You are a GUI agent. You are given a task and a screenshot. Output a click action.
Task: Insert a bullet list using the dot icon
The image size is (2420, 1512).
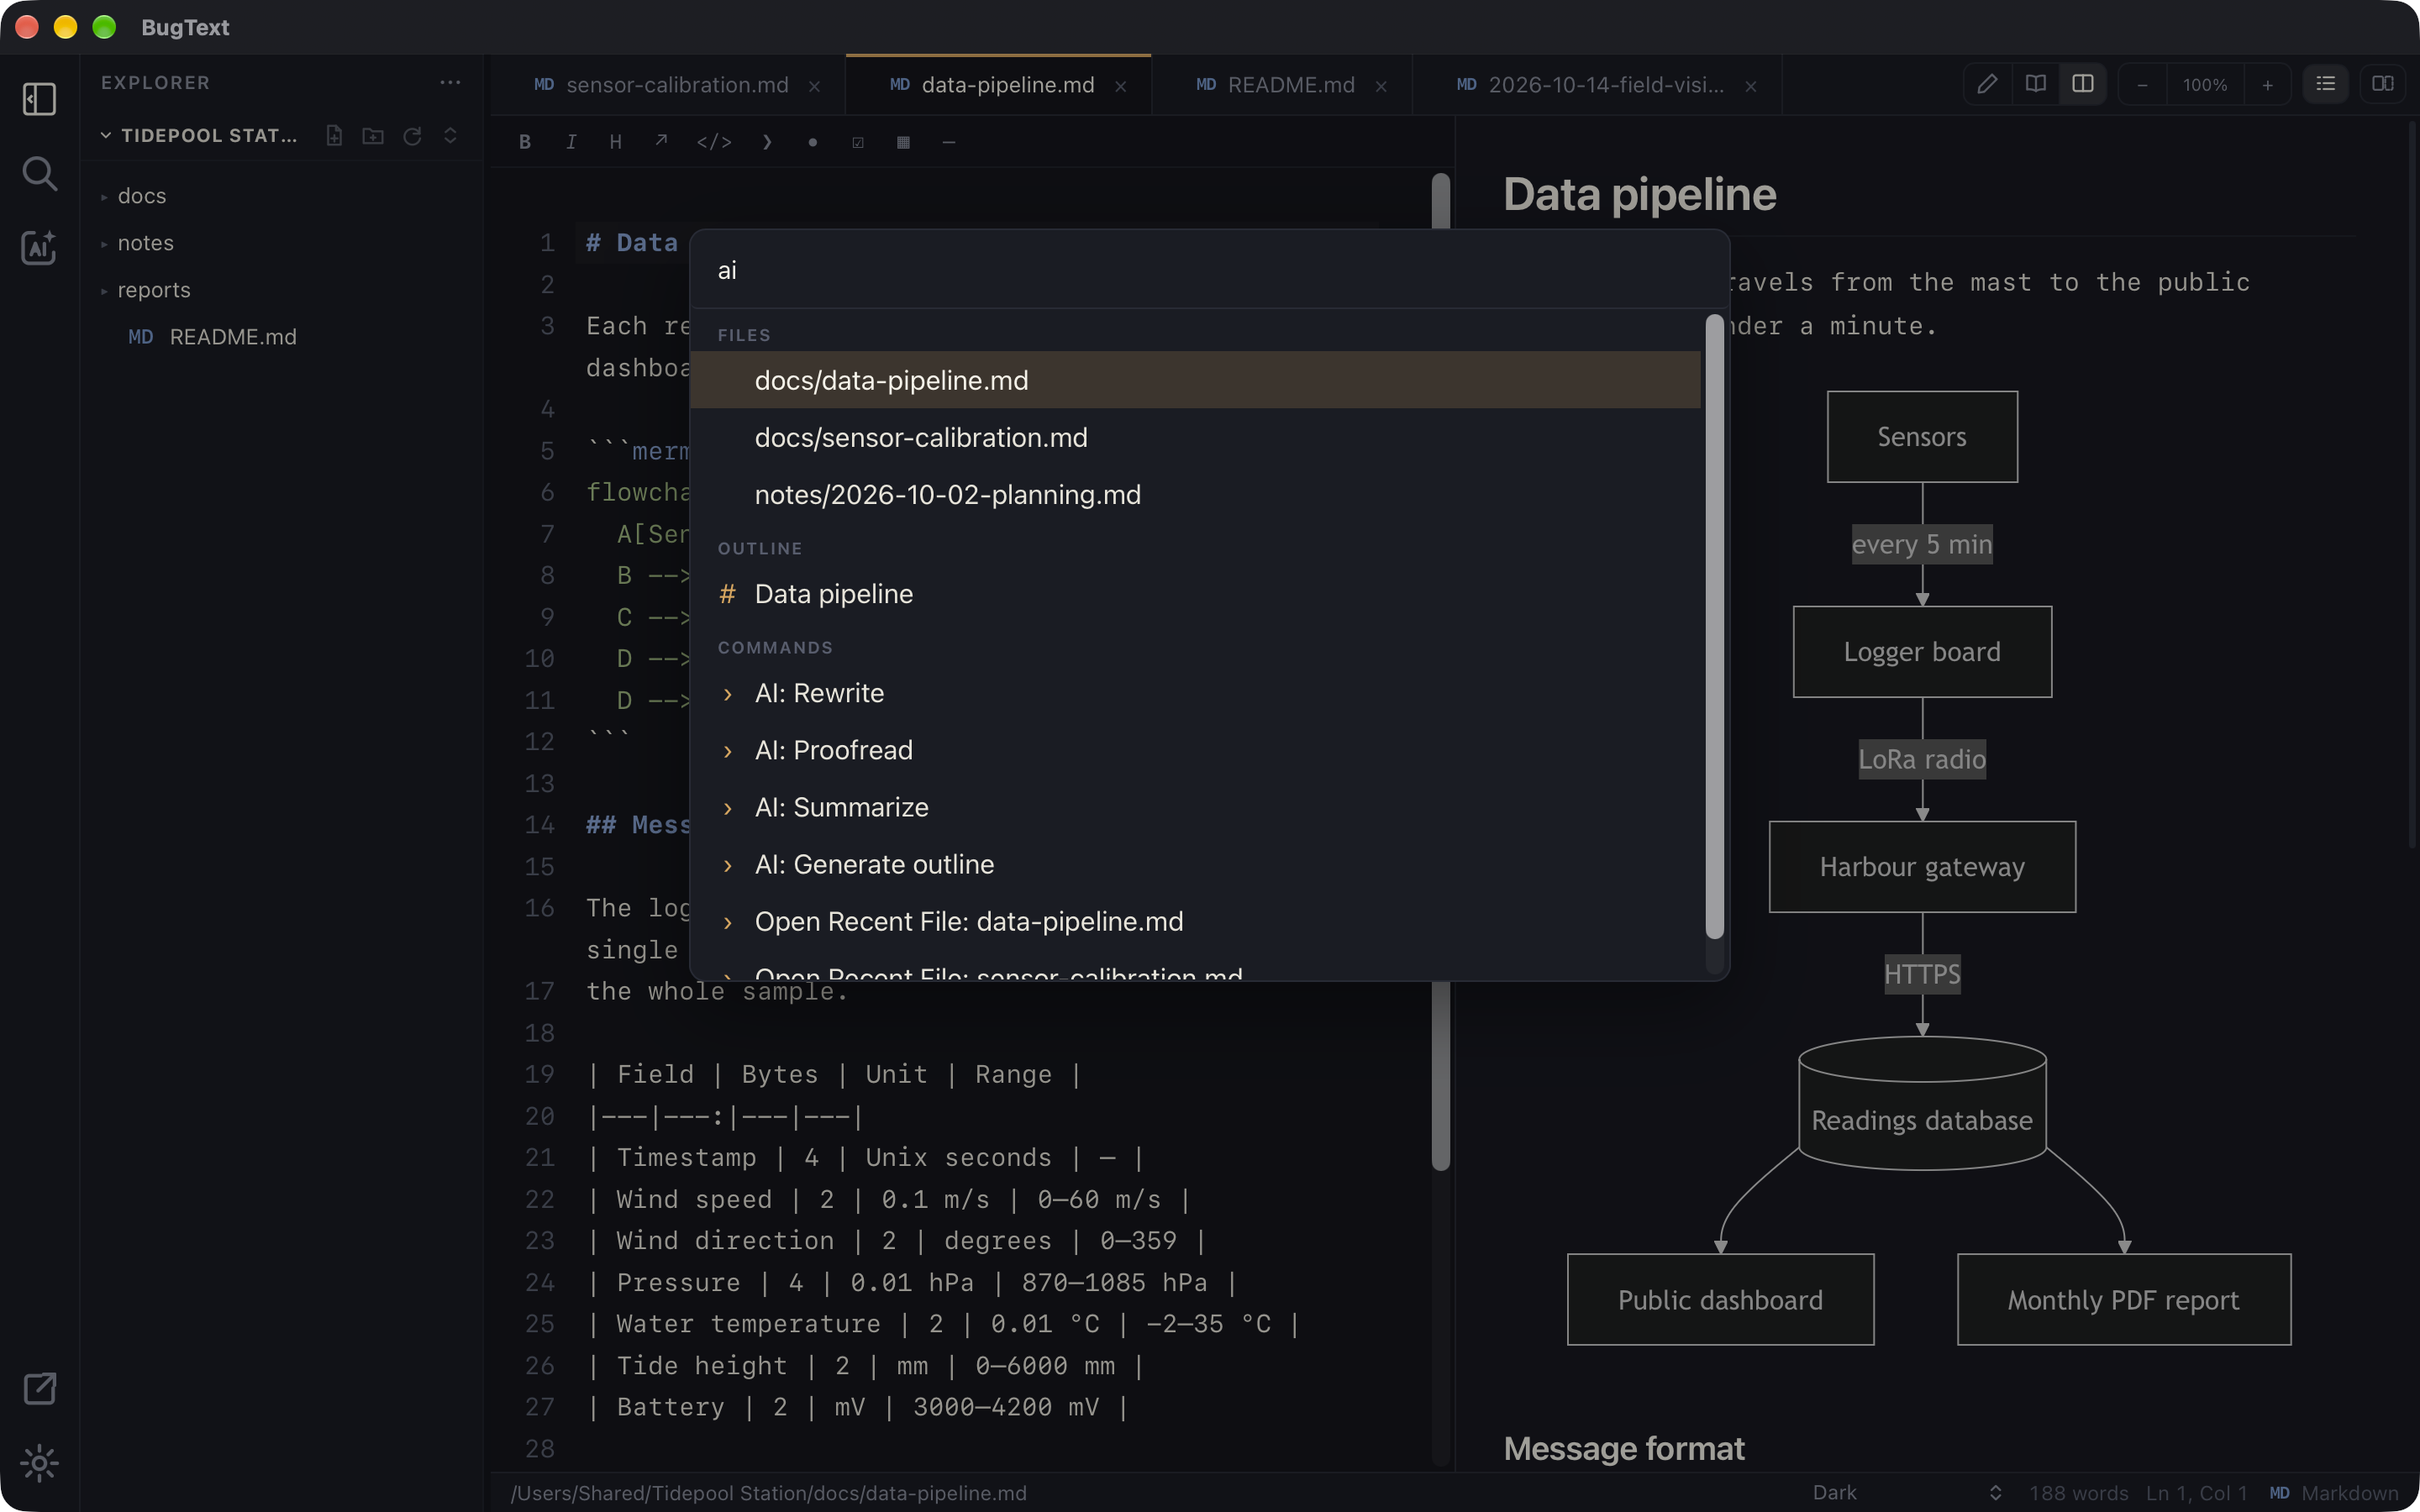point(813,142)
